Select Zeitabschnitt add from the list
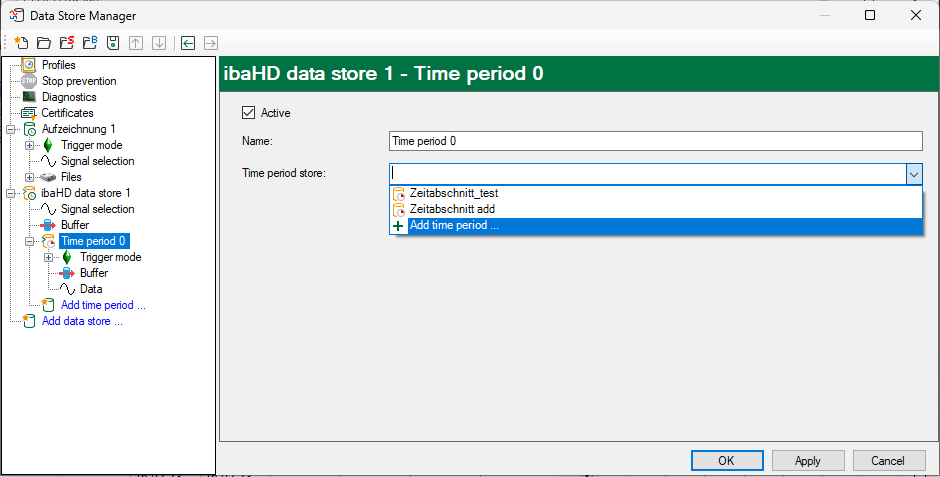 click(452, 209)
